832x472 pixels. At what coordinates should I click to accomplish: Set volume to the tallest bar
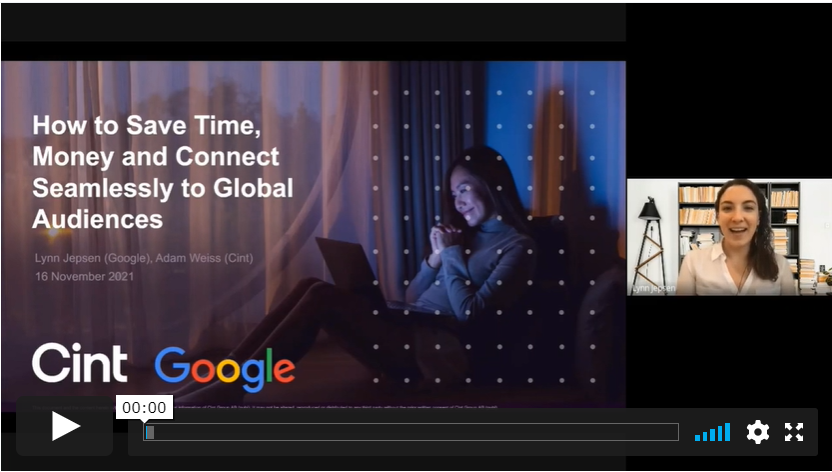point(727,432)
